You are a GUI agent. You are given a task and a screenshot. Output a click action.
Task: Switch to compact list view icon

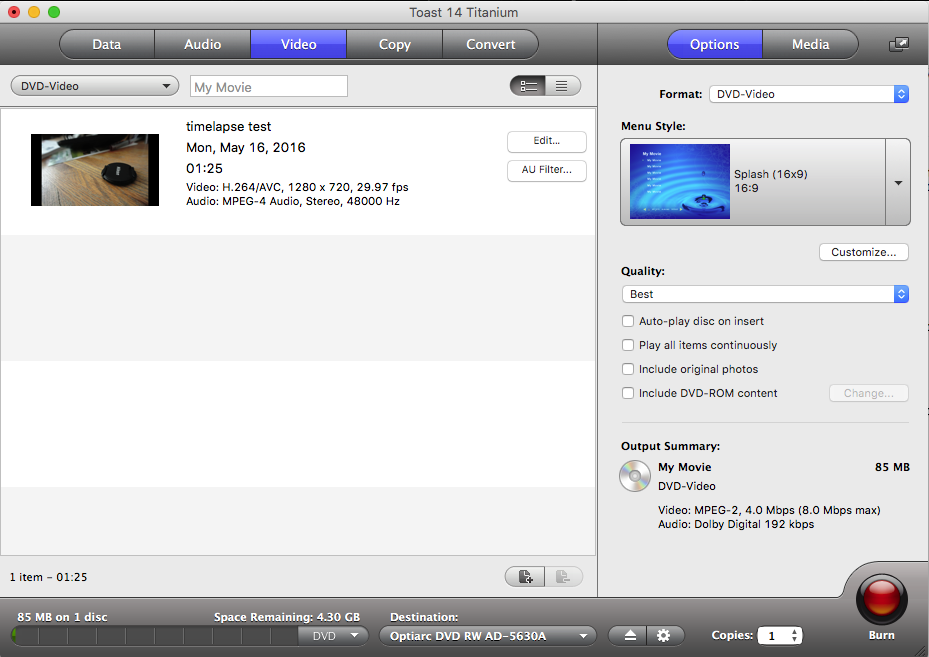[562, 86]
